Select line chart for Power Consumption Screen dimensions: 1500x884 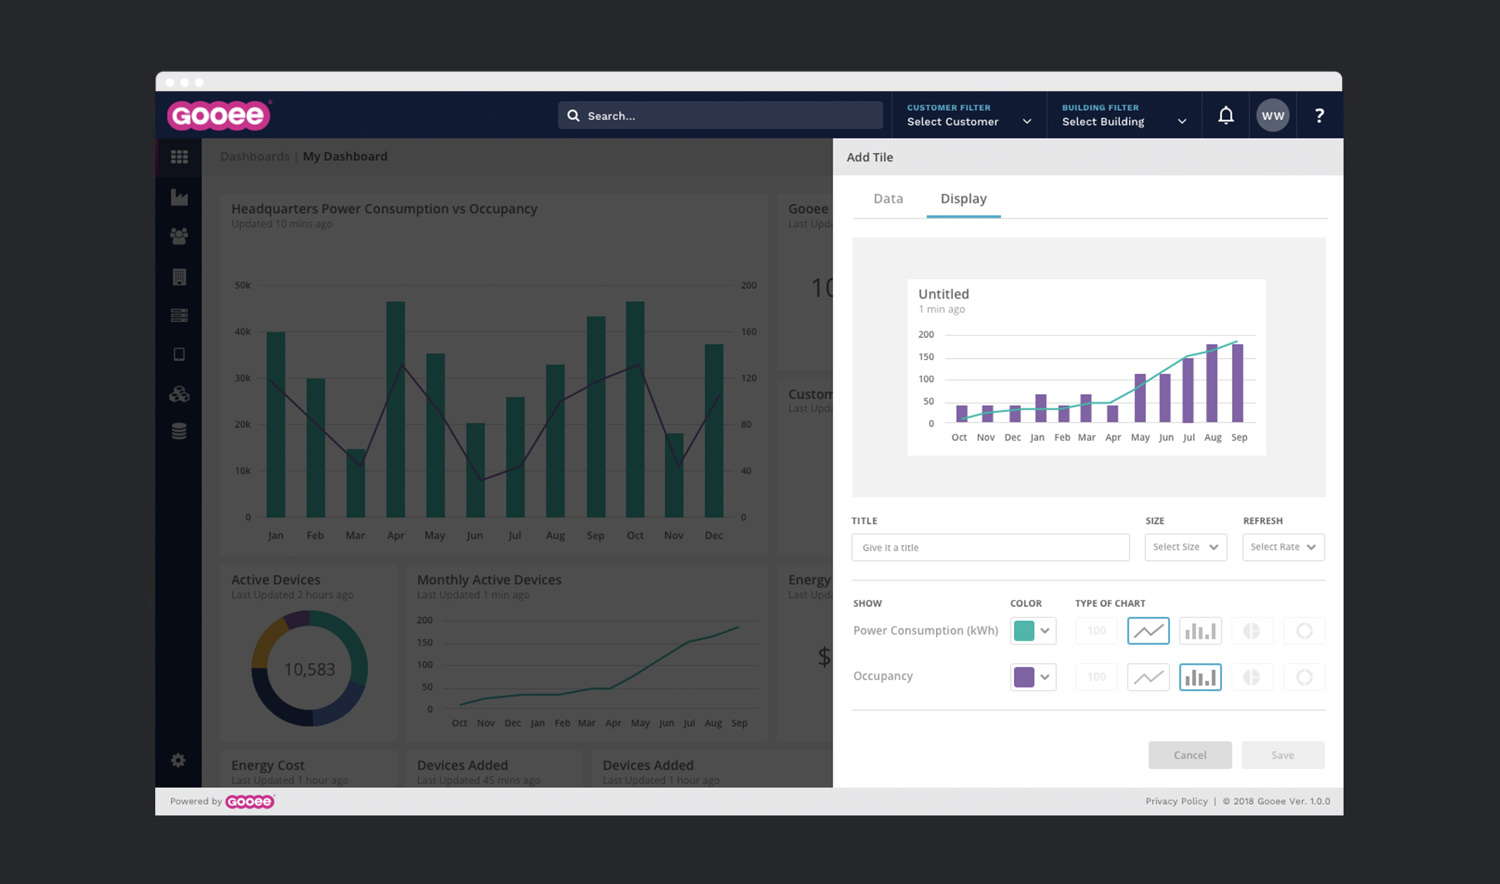[x=1148, y=631]
